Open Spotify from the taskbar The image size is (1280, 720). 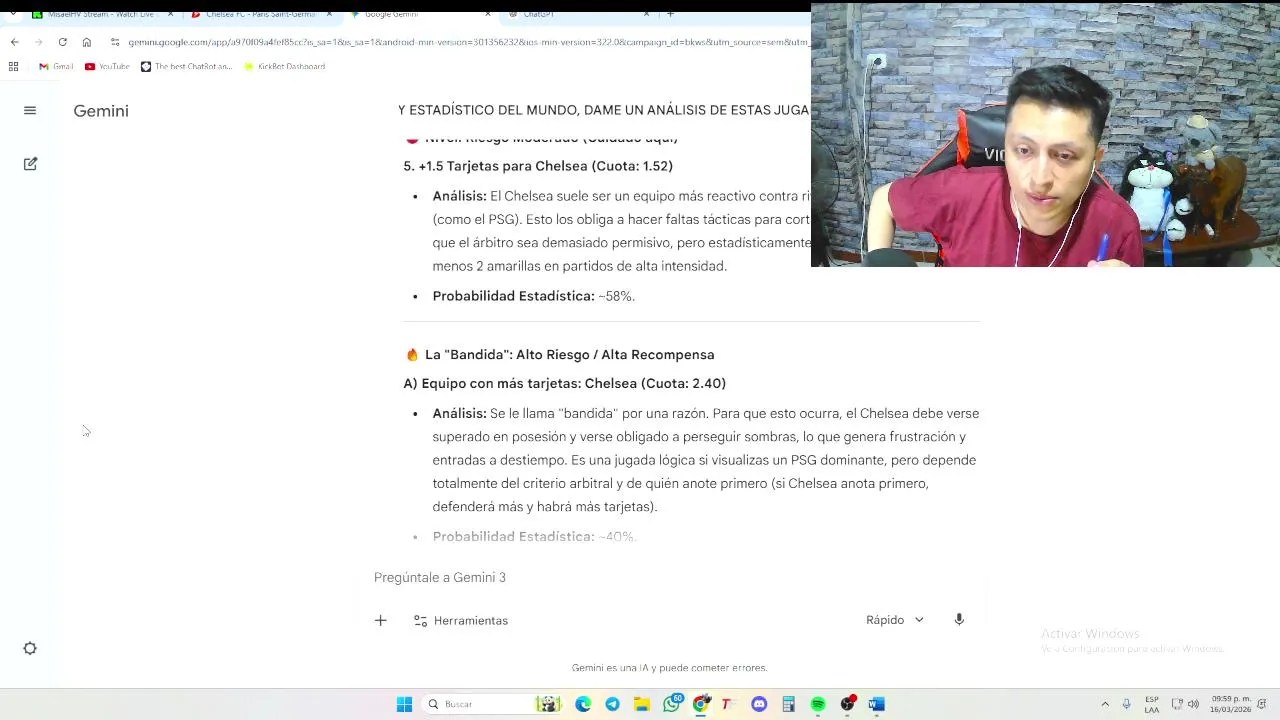pos(818,704)
